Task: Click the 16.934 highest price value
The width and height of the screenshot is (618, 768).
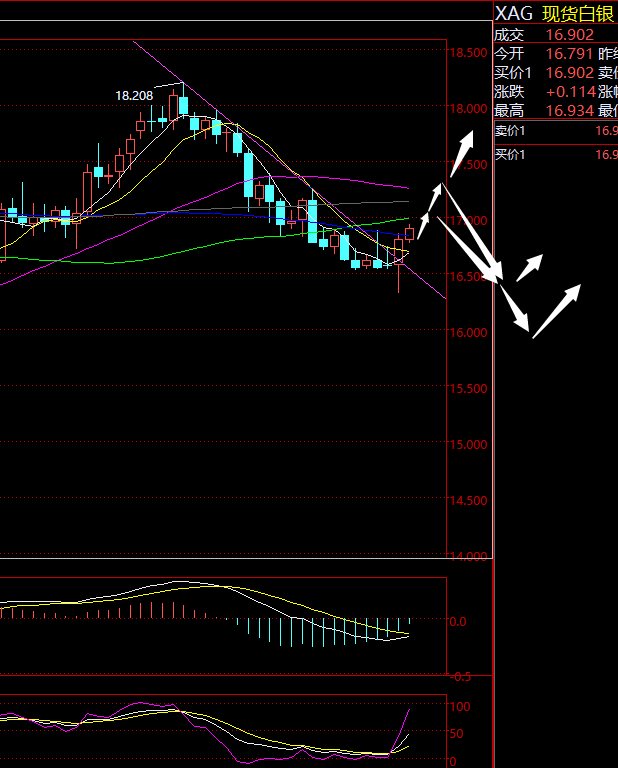Action: 570,111
